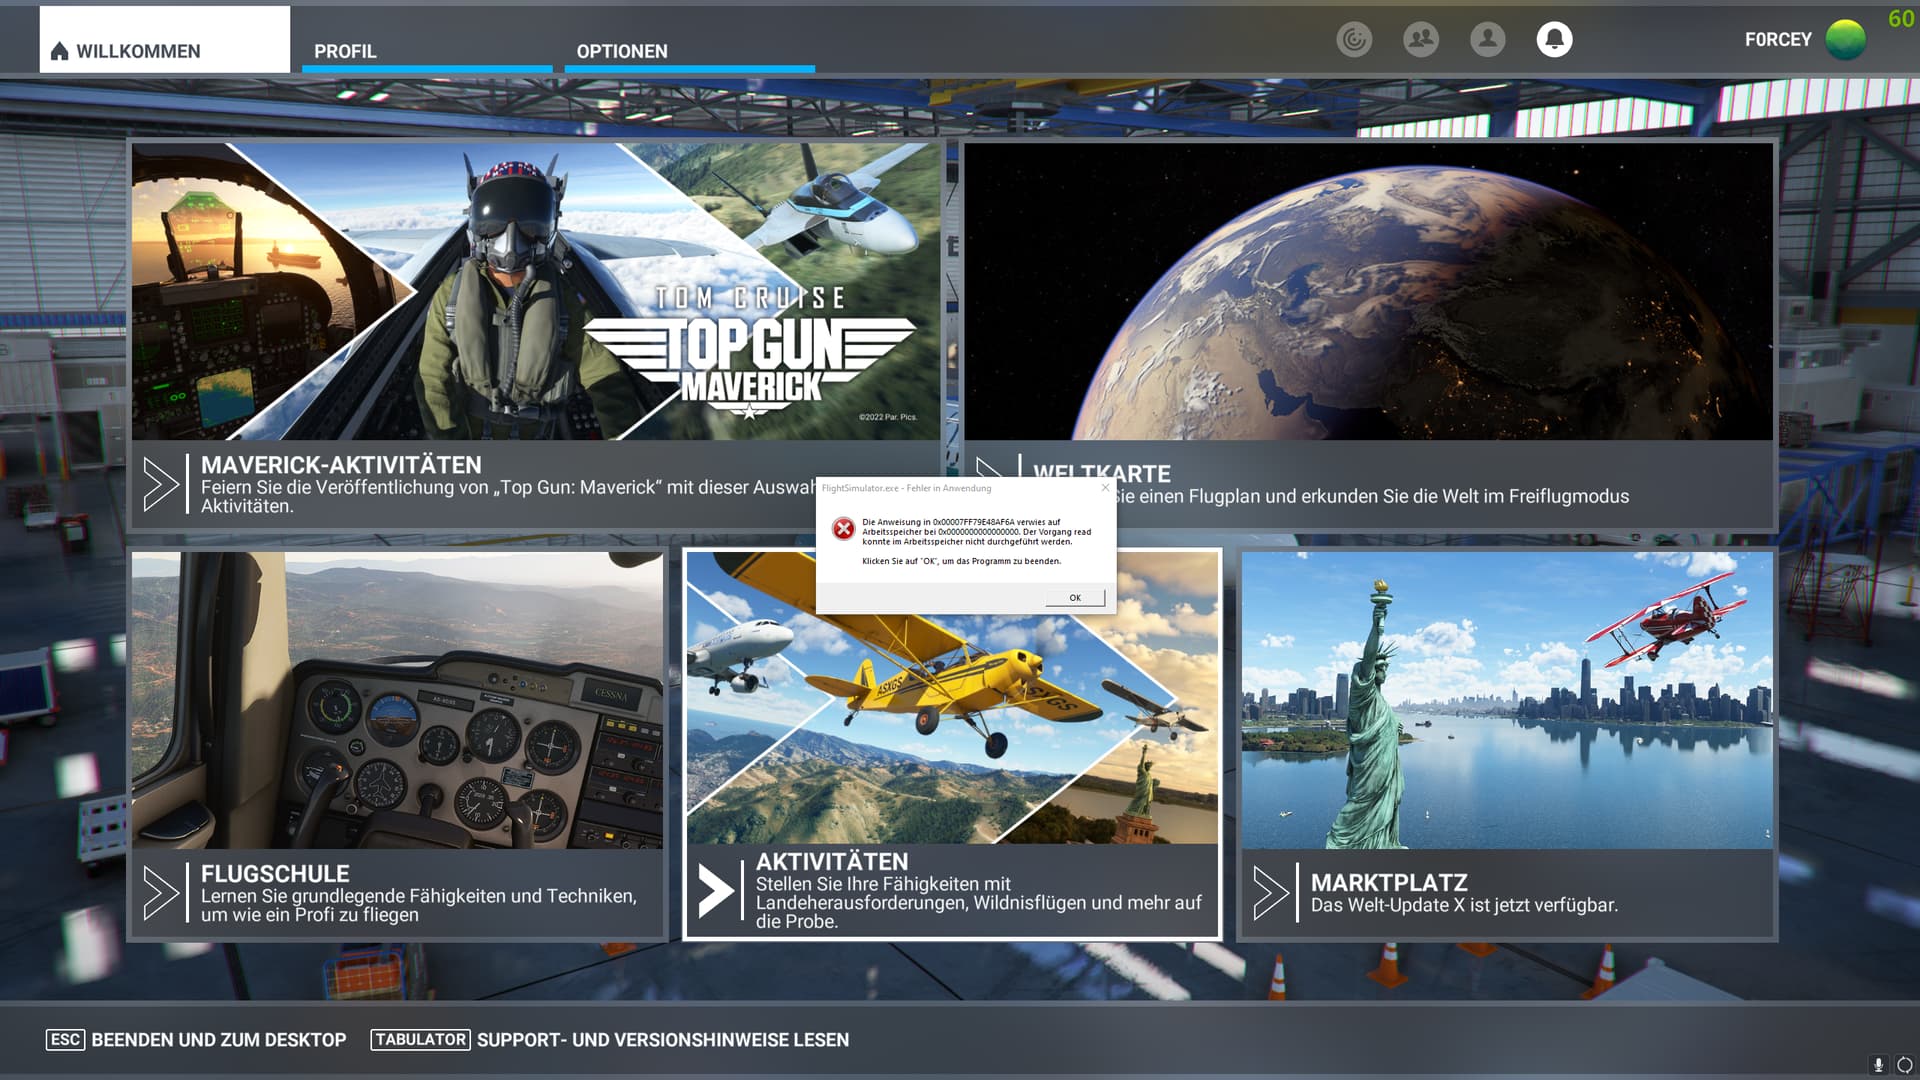Click the Marktplatz arrow icon
Screen dimensions: 1920x1080
click(1270, 892)
